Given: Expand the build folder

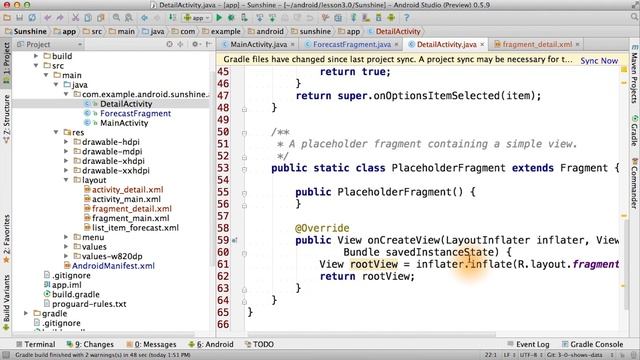Looking at the screenshot, I should (36, 56).
